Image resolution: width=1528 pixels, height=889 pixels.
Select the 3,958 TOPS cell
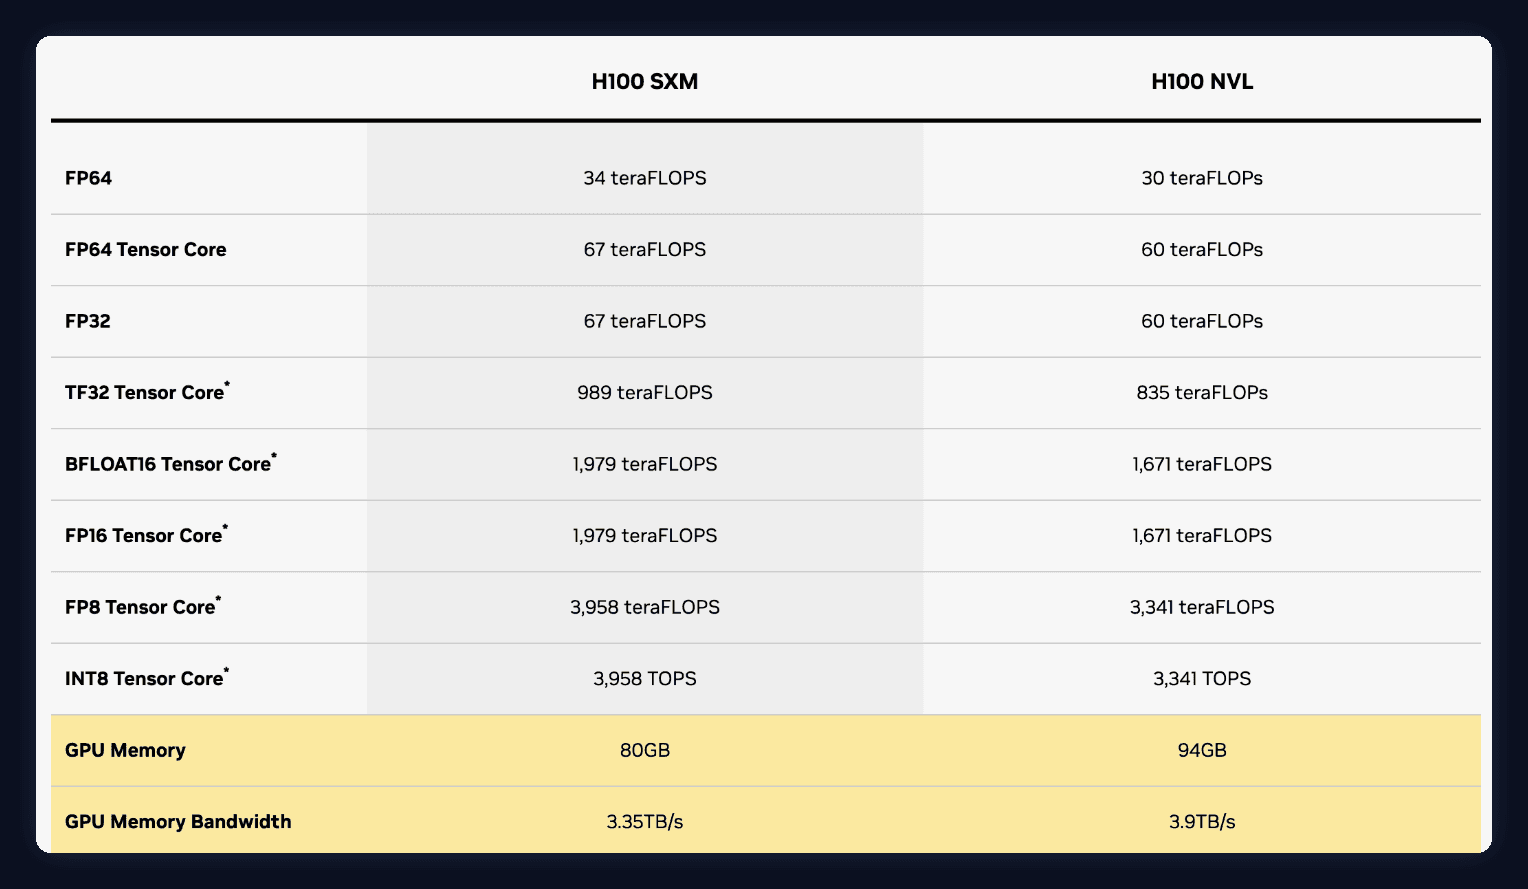click(645, 678)
